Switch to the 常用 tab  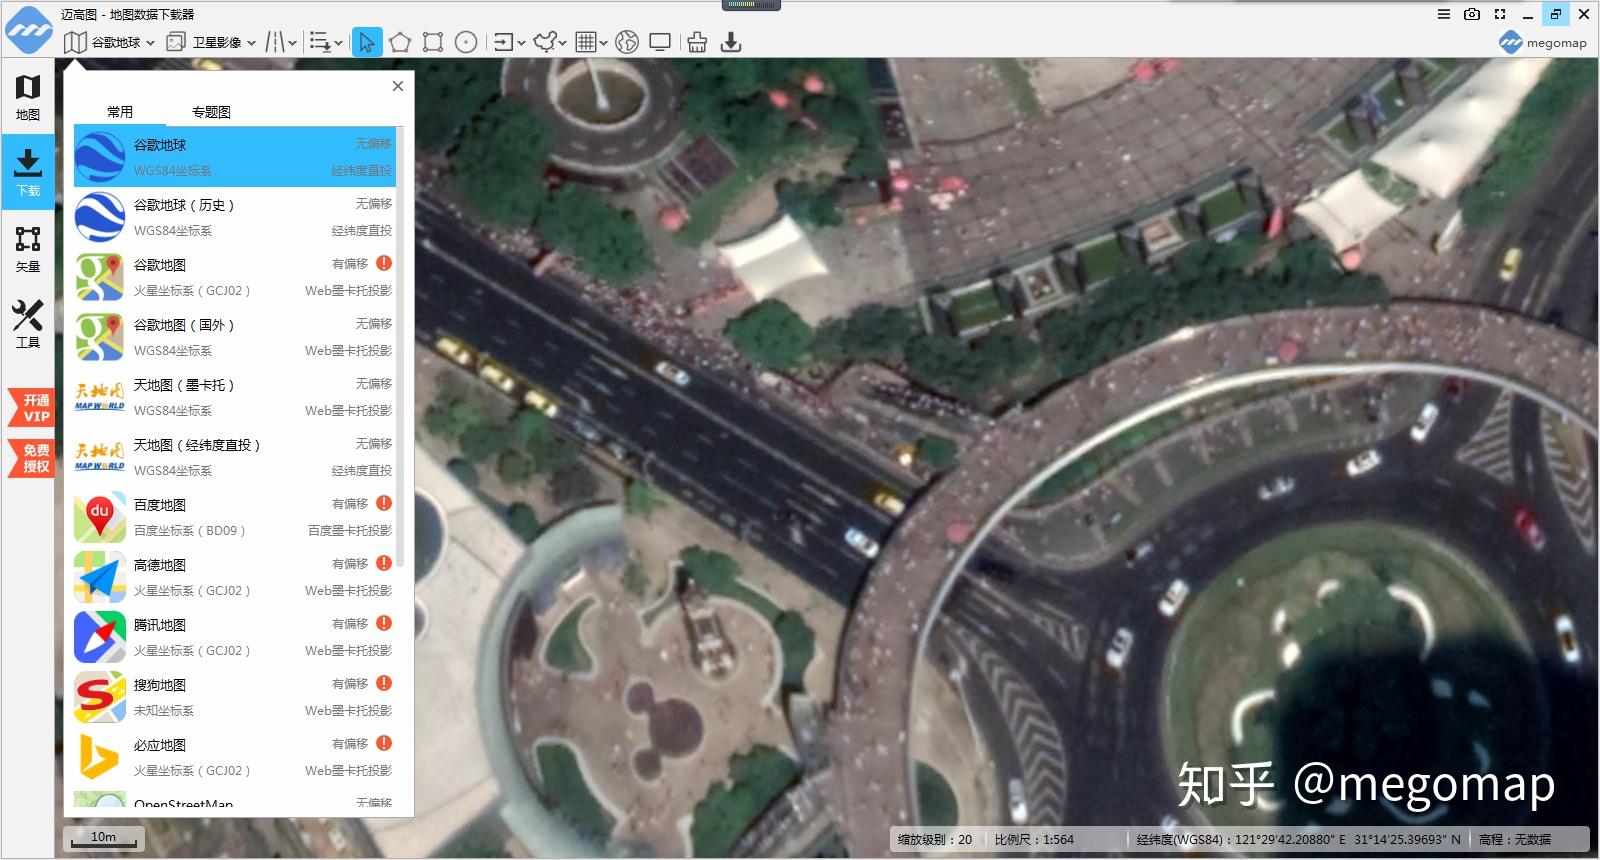click(x=120, y=112)
